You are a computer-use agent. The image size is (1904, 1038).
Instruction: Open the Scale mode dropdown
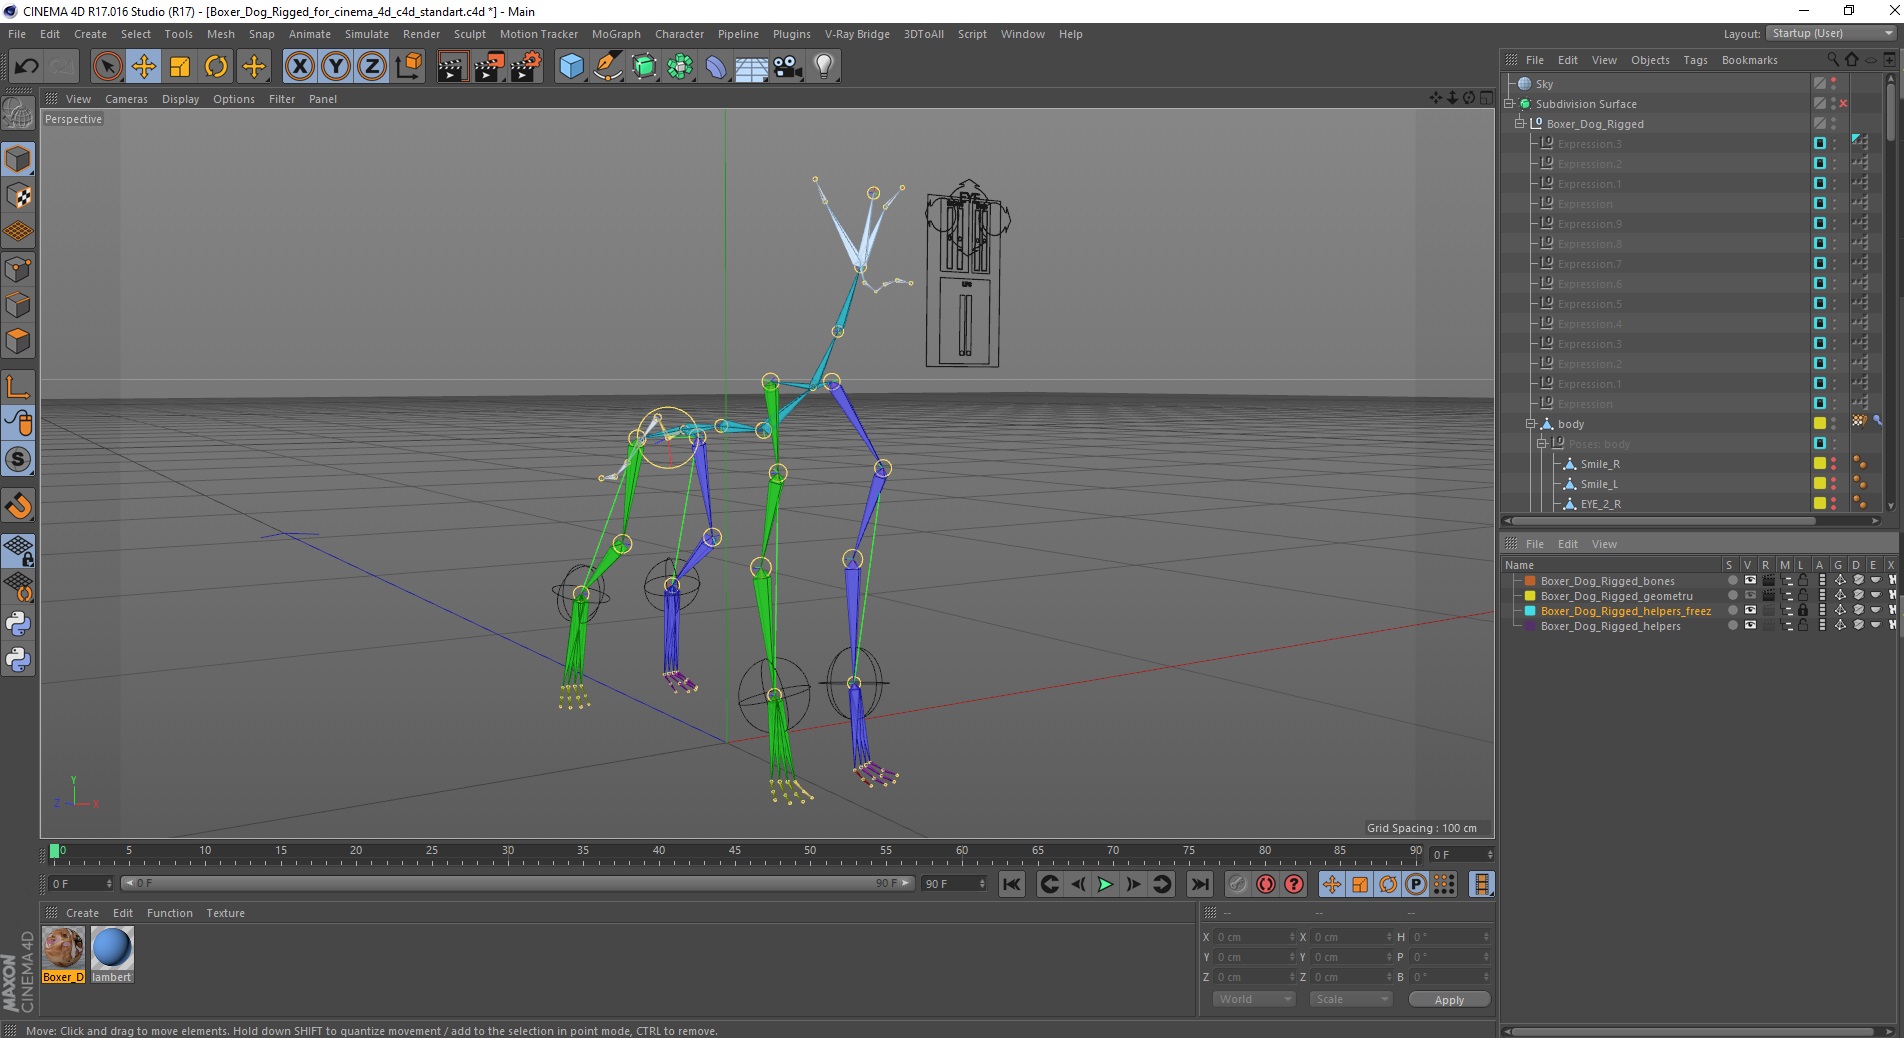(x=1351, y=999)
